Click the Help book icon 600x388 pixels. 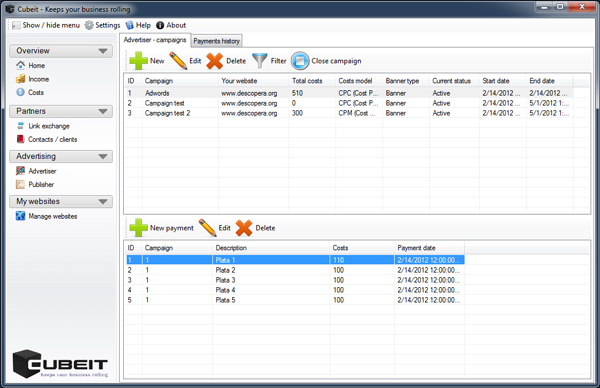[x=130, y=25]
